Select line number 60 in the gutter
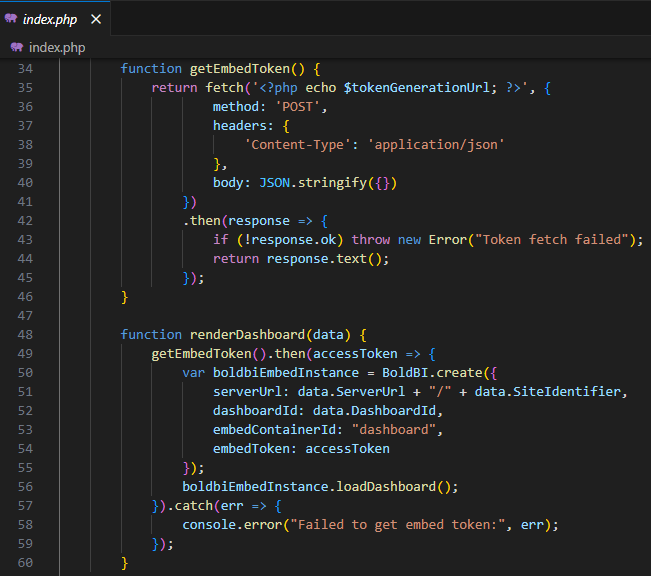The image size is (651, 576). 25,563
